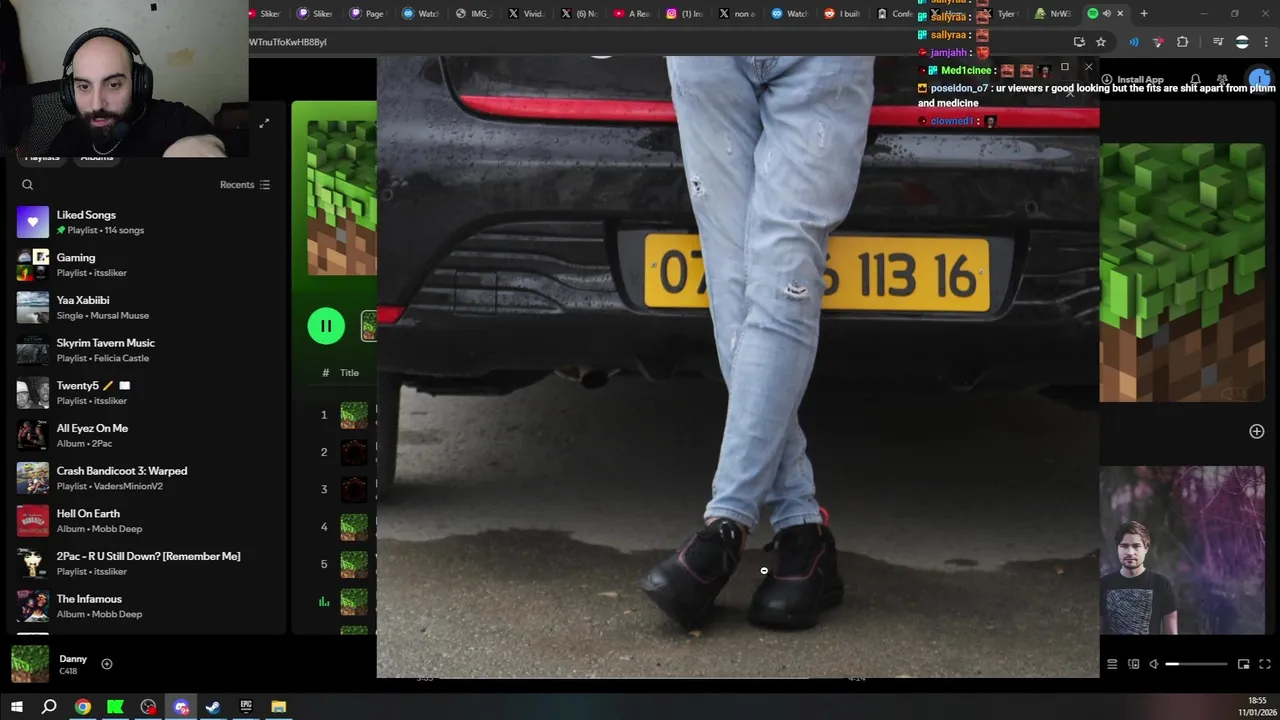Mute Spotify with the speaker icon
The image size is (1280, 720).
pos(1154,664)
